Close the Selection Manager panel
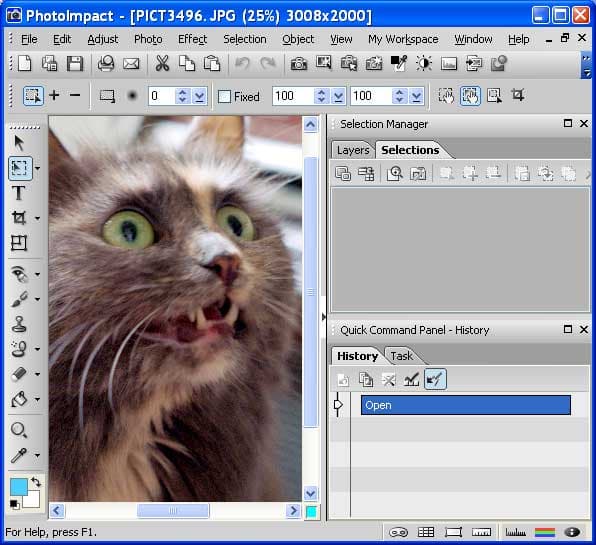Image resolution: width=596 pixels, height=545 pixels. 584,124
